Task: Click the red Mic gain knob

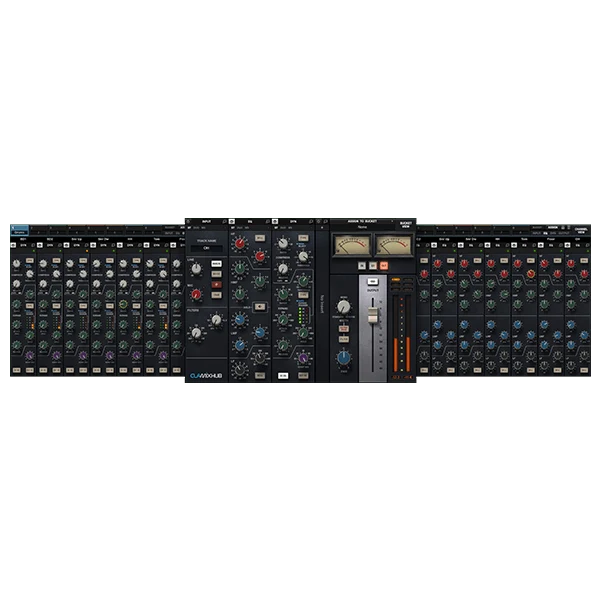Action: pyautogui.click(x=196, y=294)
